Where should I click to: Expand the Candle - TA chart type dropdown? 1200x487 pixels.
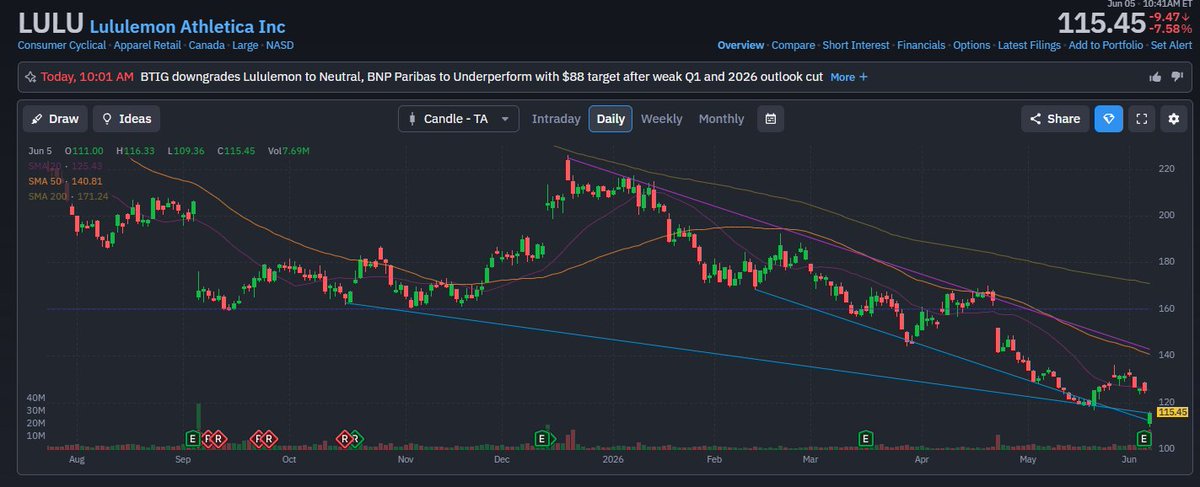(x=459, y=118)
